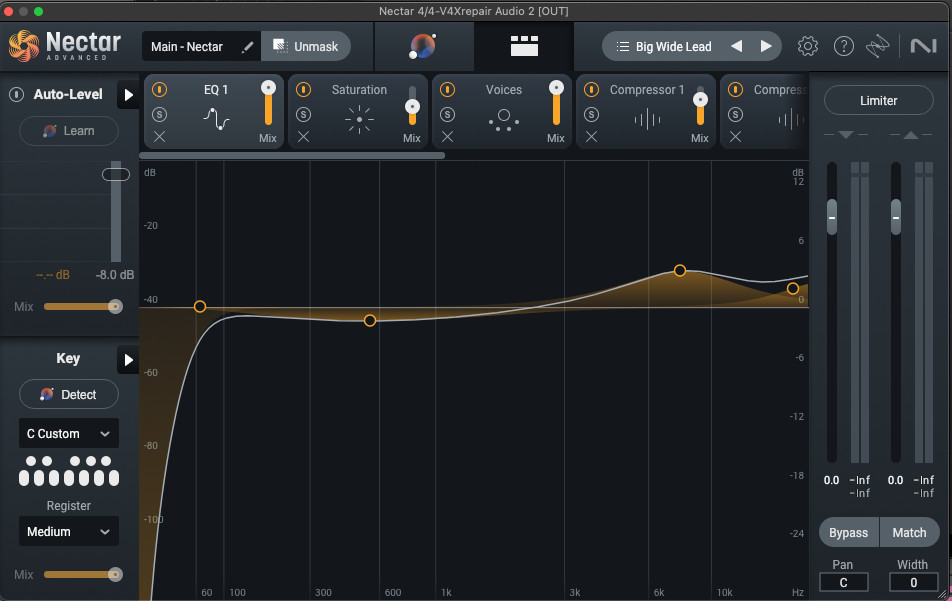
Task: Click the EQ 1 Mix slider knob
Action: tap(268, 88)
